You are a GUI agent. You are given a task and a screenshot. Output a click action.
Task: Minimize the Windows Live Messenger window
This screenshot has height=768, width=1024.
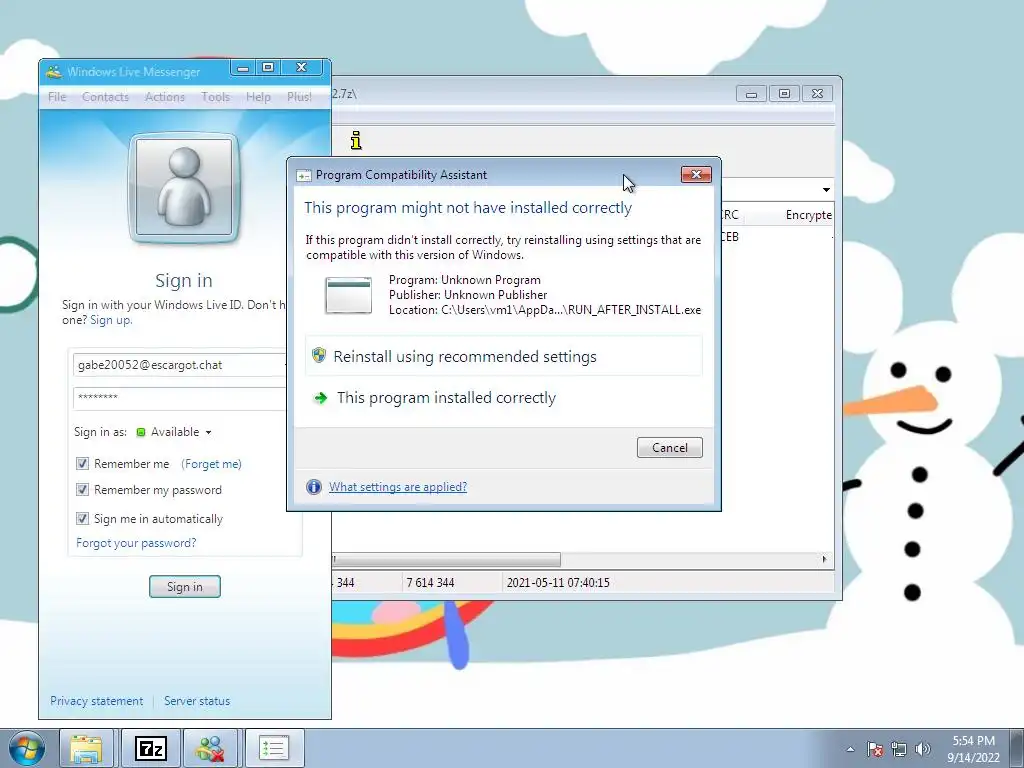243,68
